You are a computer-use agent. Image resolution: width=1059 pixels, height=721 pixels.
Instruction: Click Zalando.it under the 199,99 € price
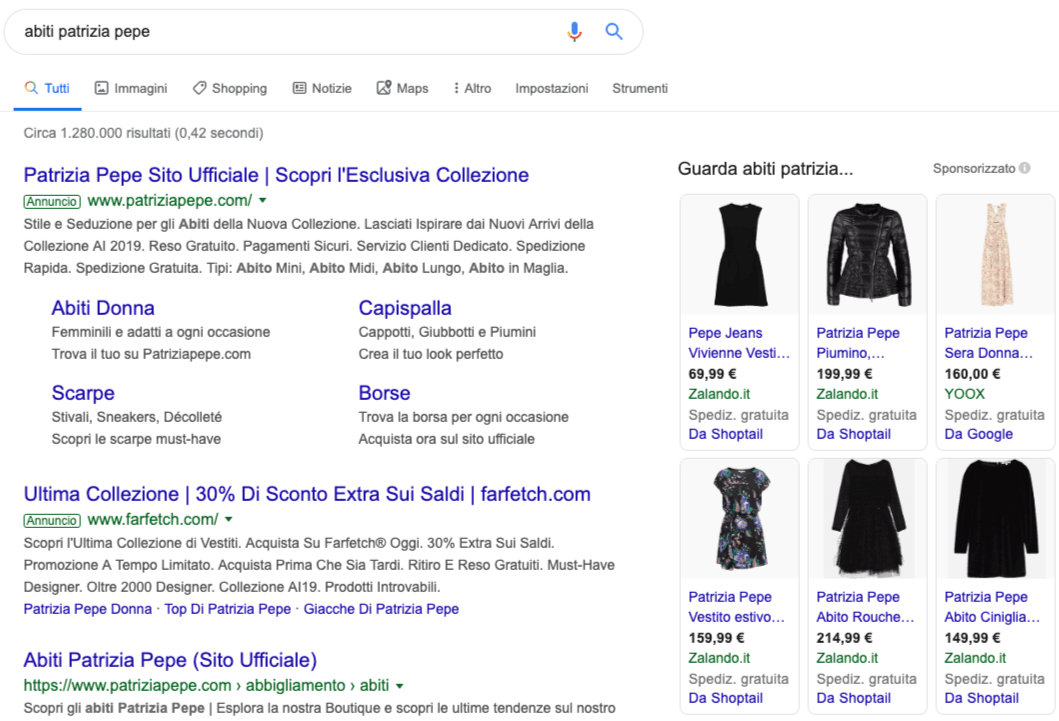[x=848, y=394]
